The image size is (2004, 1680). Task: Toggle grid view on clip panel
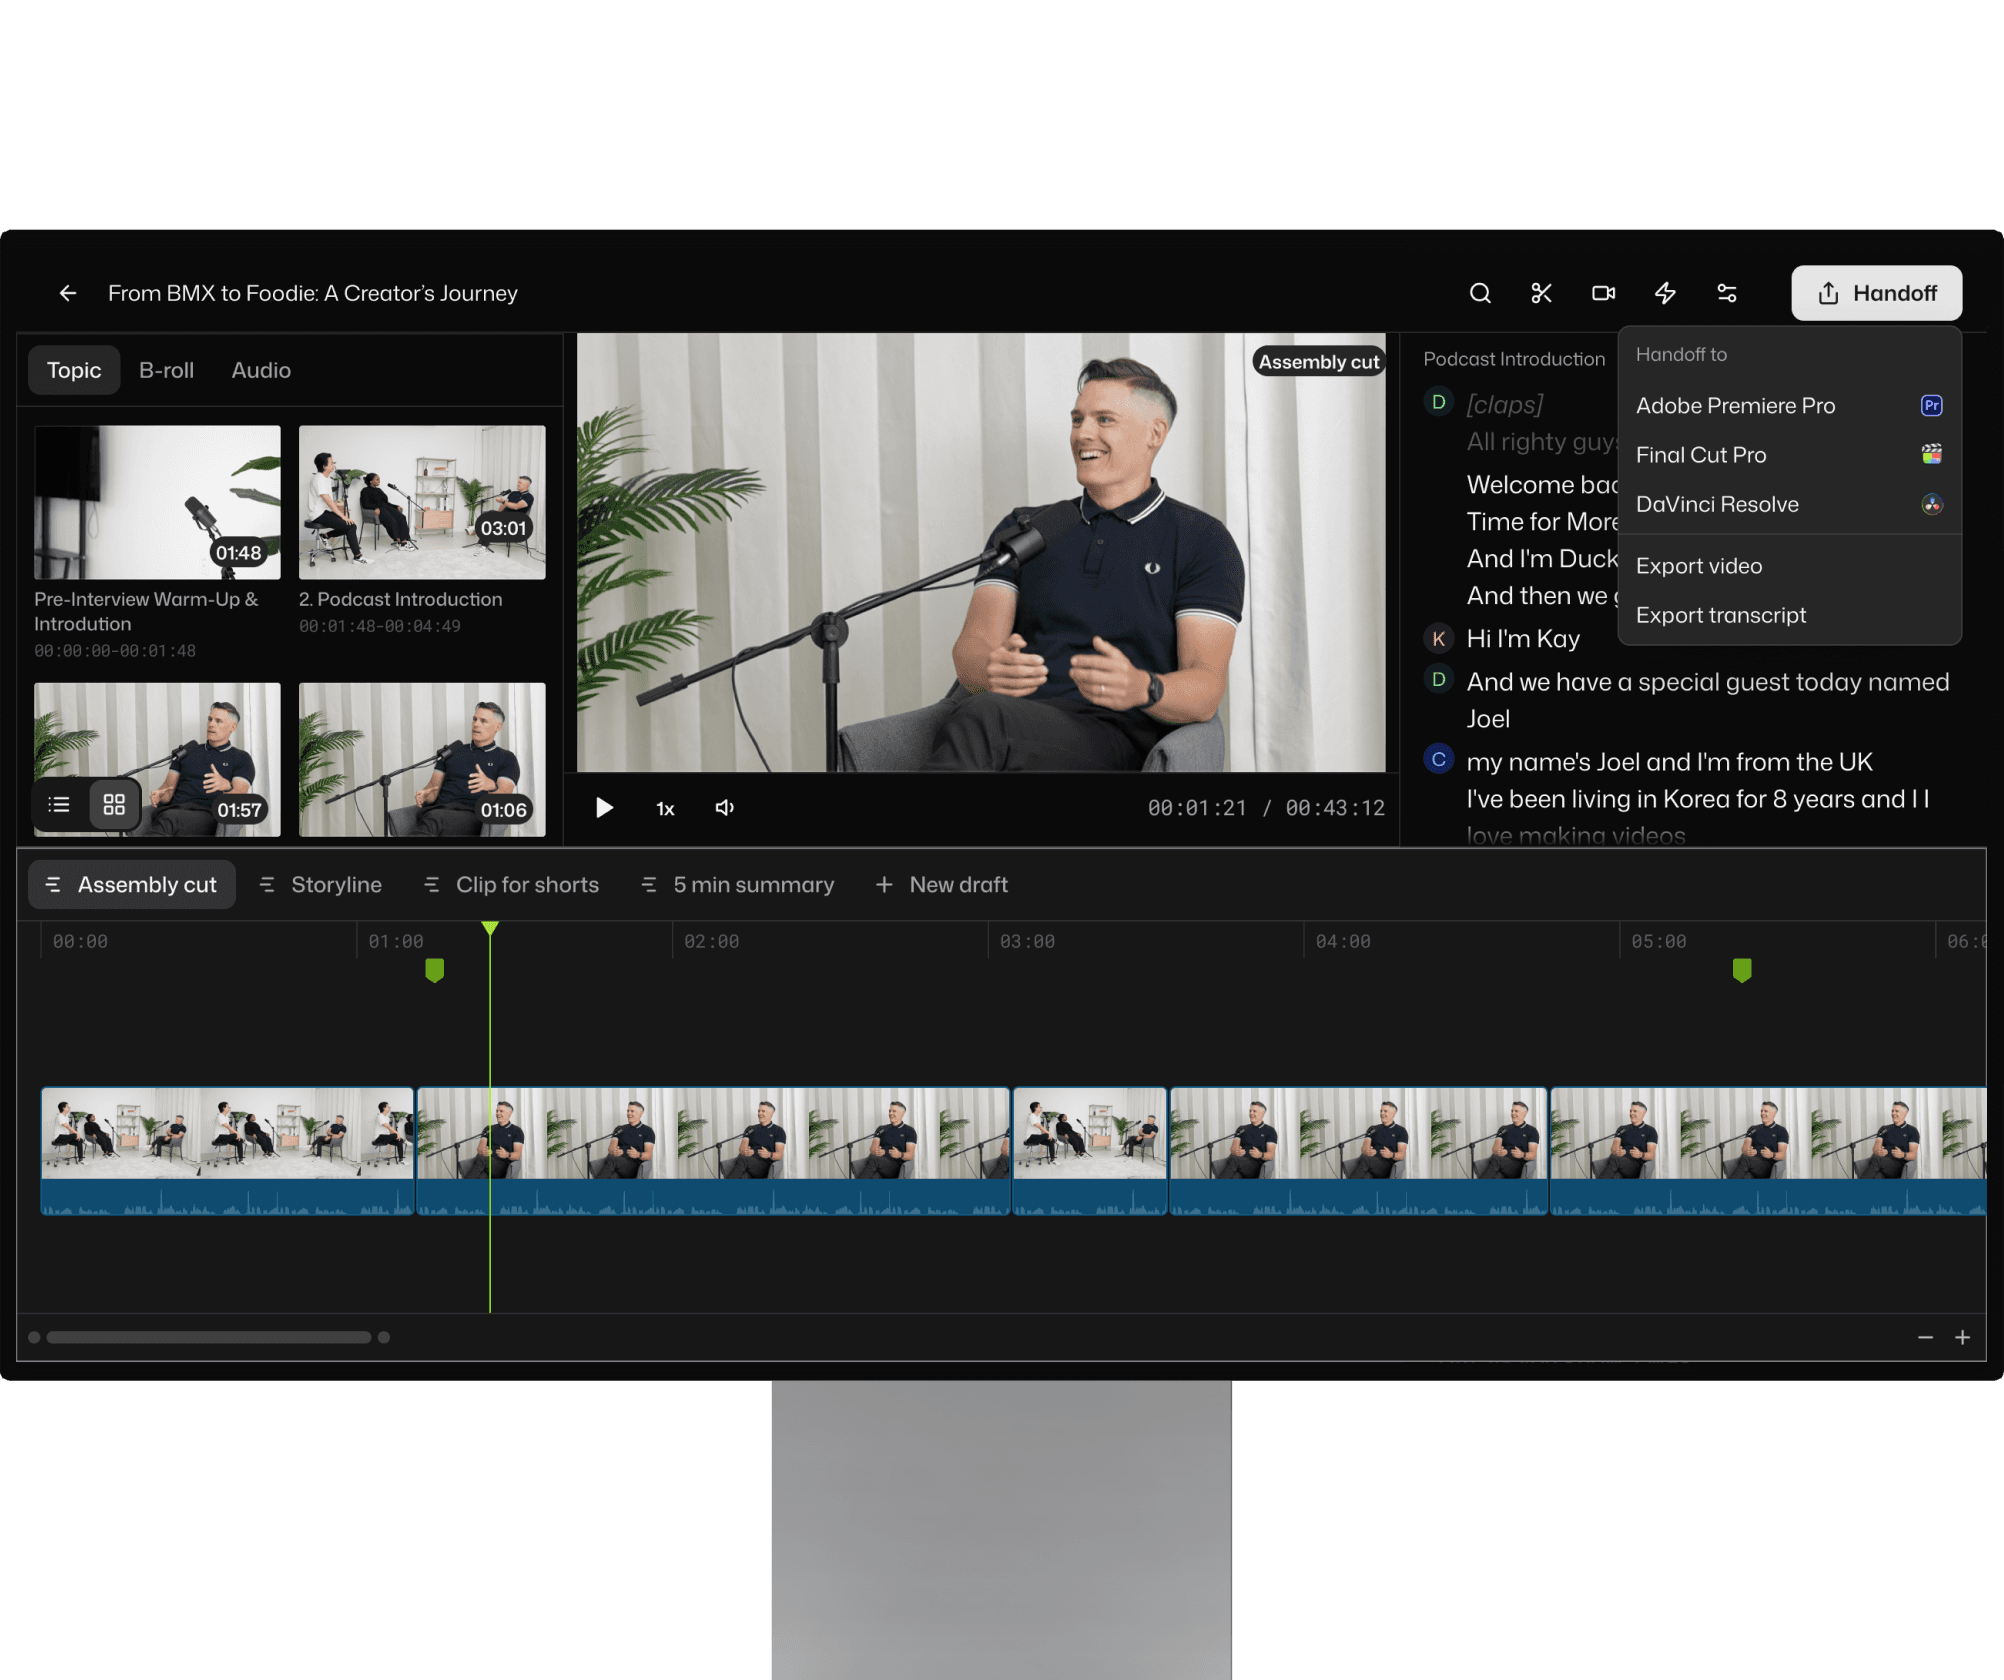coord(113,804)
